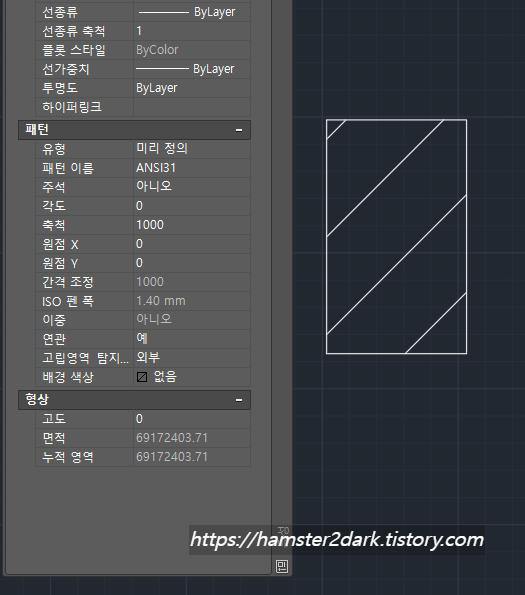Open the 선가중치 ByLayer dropdown
Image resolution: width=525 pixels, height=595 pixels.
pos(192,69)
